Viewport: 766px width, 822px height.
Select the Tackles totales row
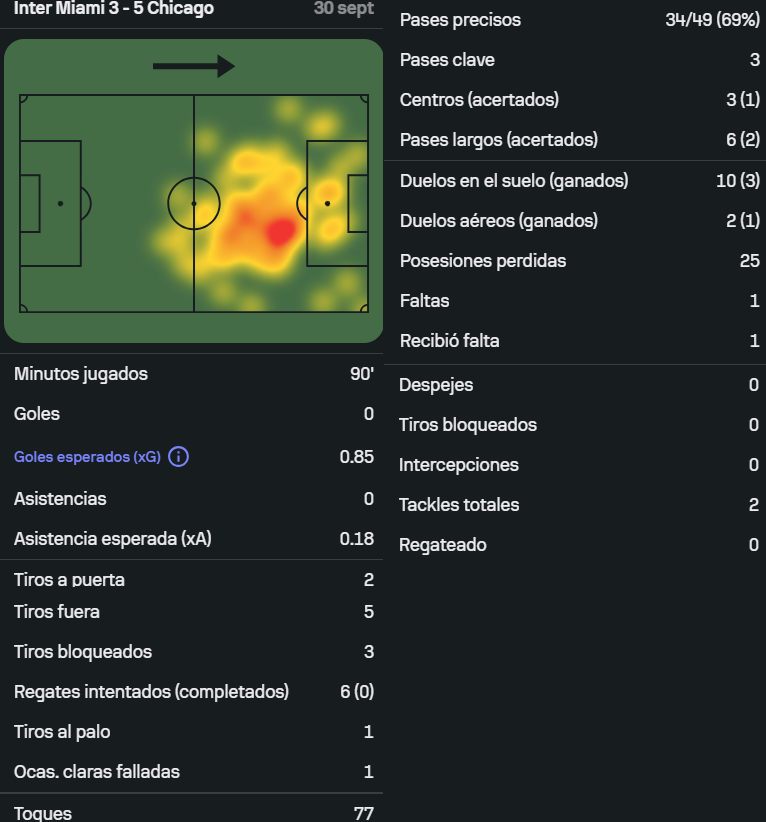579,505
